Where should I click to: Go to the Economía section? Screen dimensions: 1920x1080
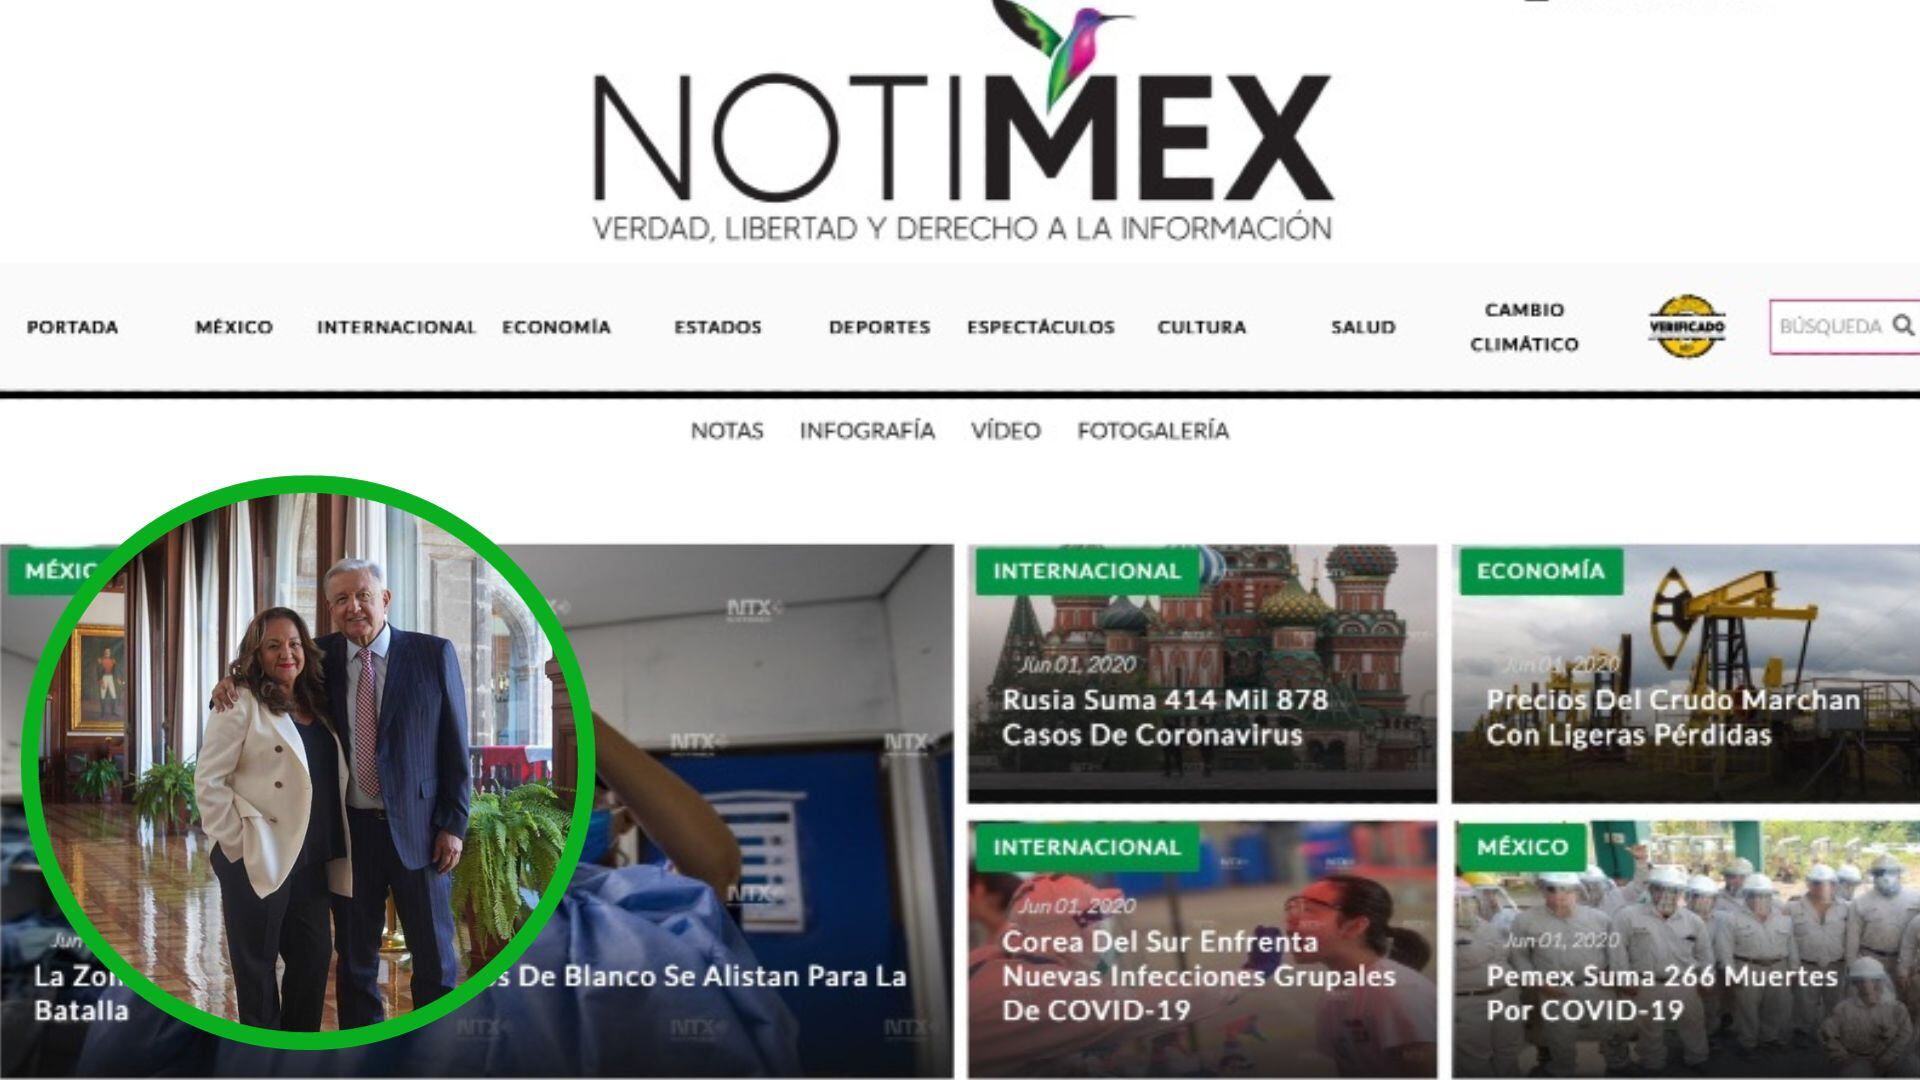[x=556, y=327]
